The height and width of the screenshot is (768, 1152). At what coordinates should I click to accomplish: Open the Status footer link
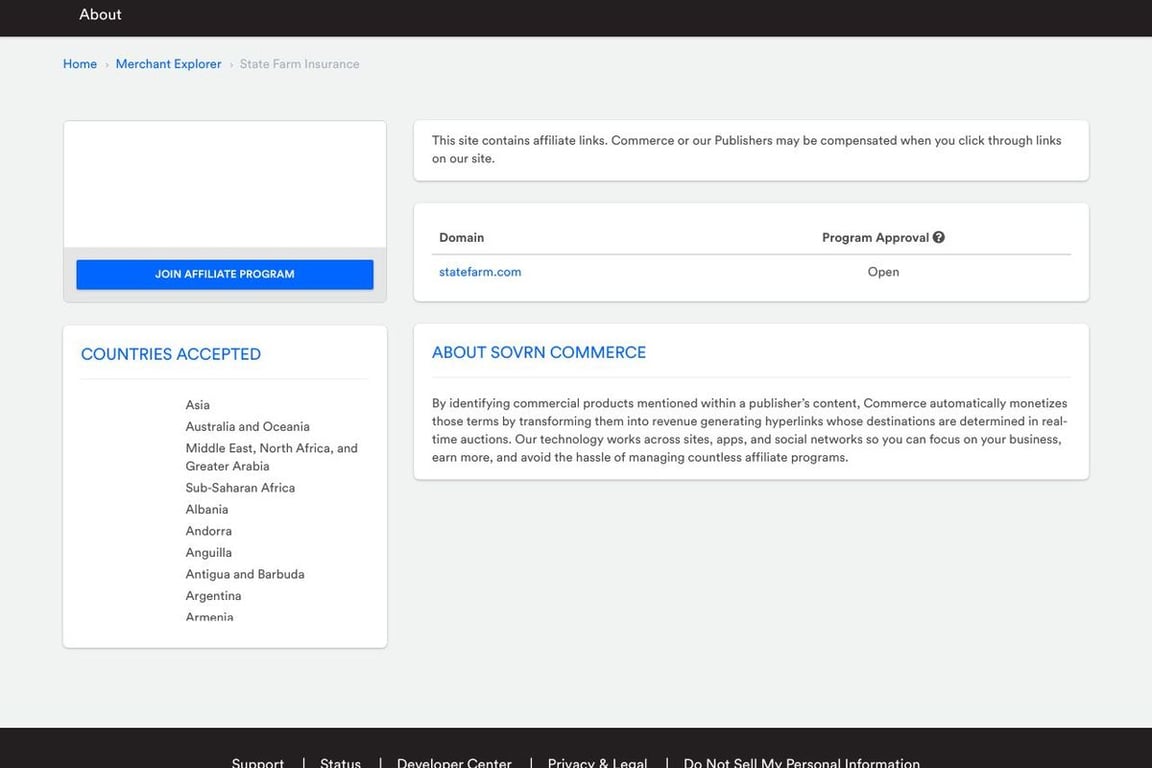tap(340, 763)
